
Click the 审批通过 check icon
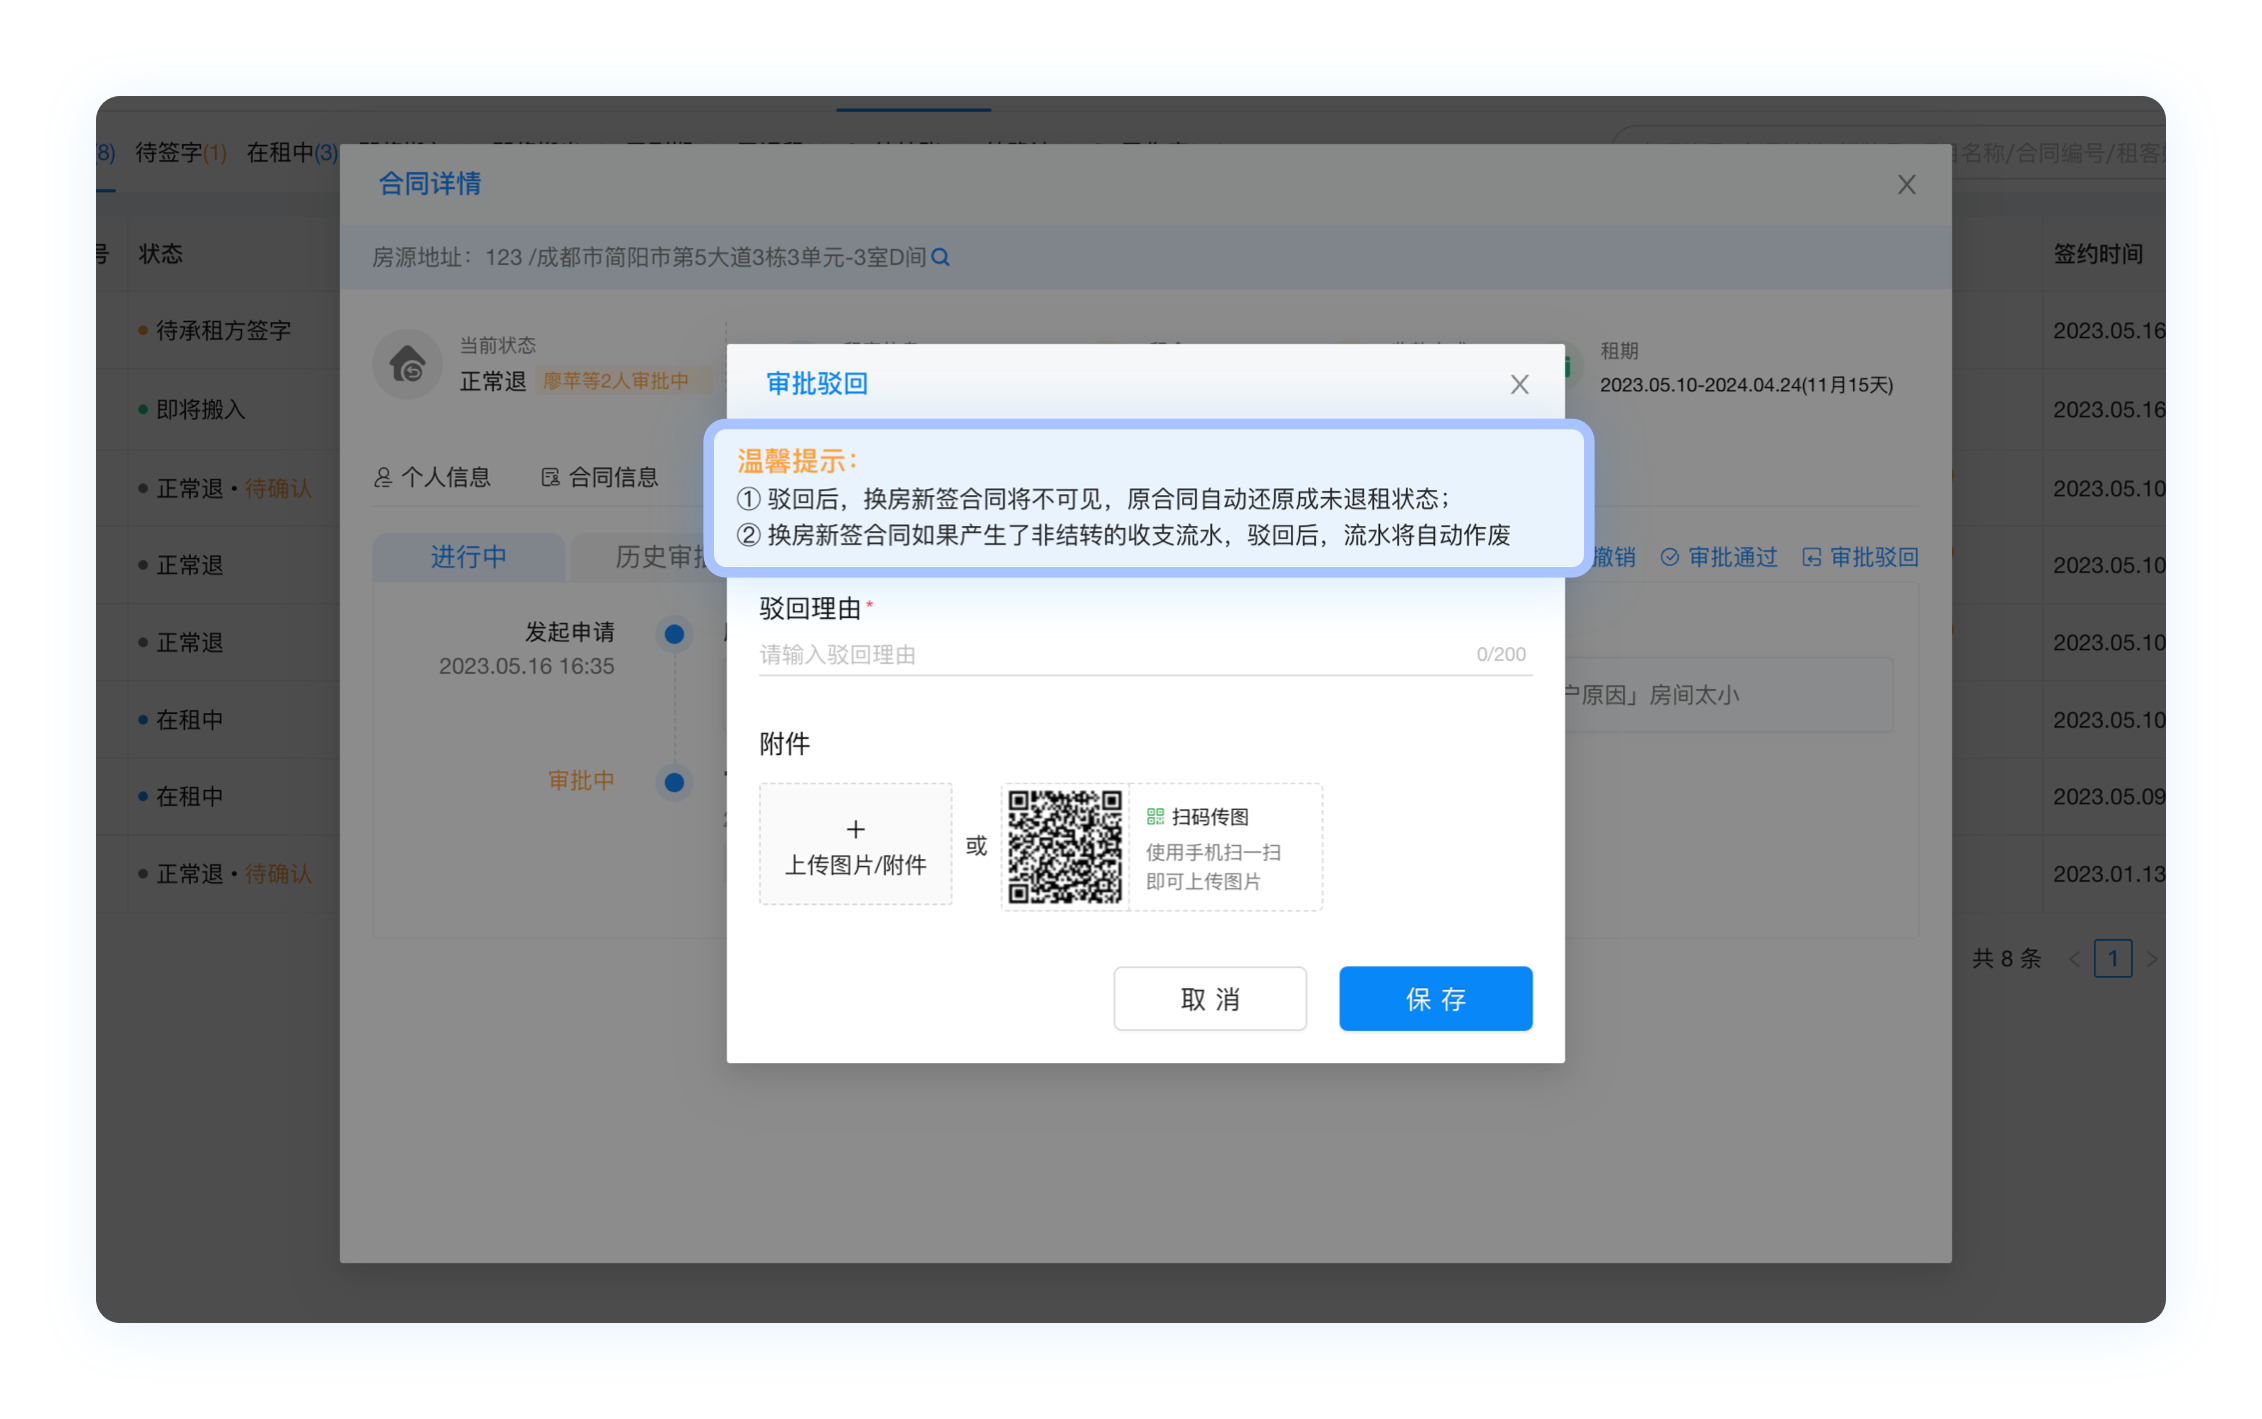coord(1669,557)
